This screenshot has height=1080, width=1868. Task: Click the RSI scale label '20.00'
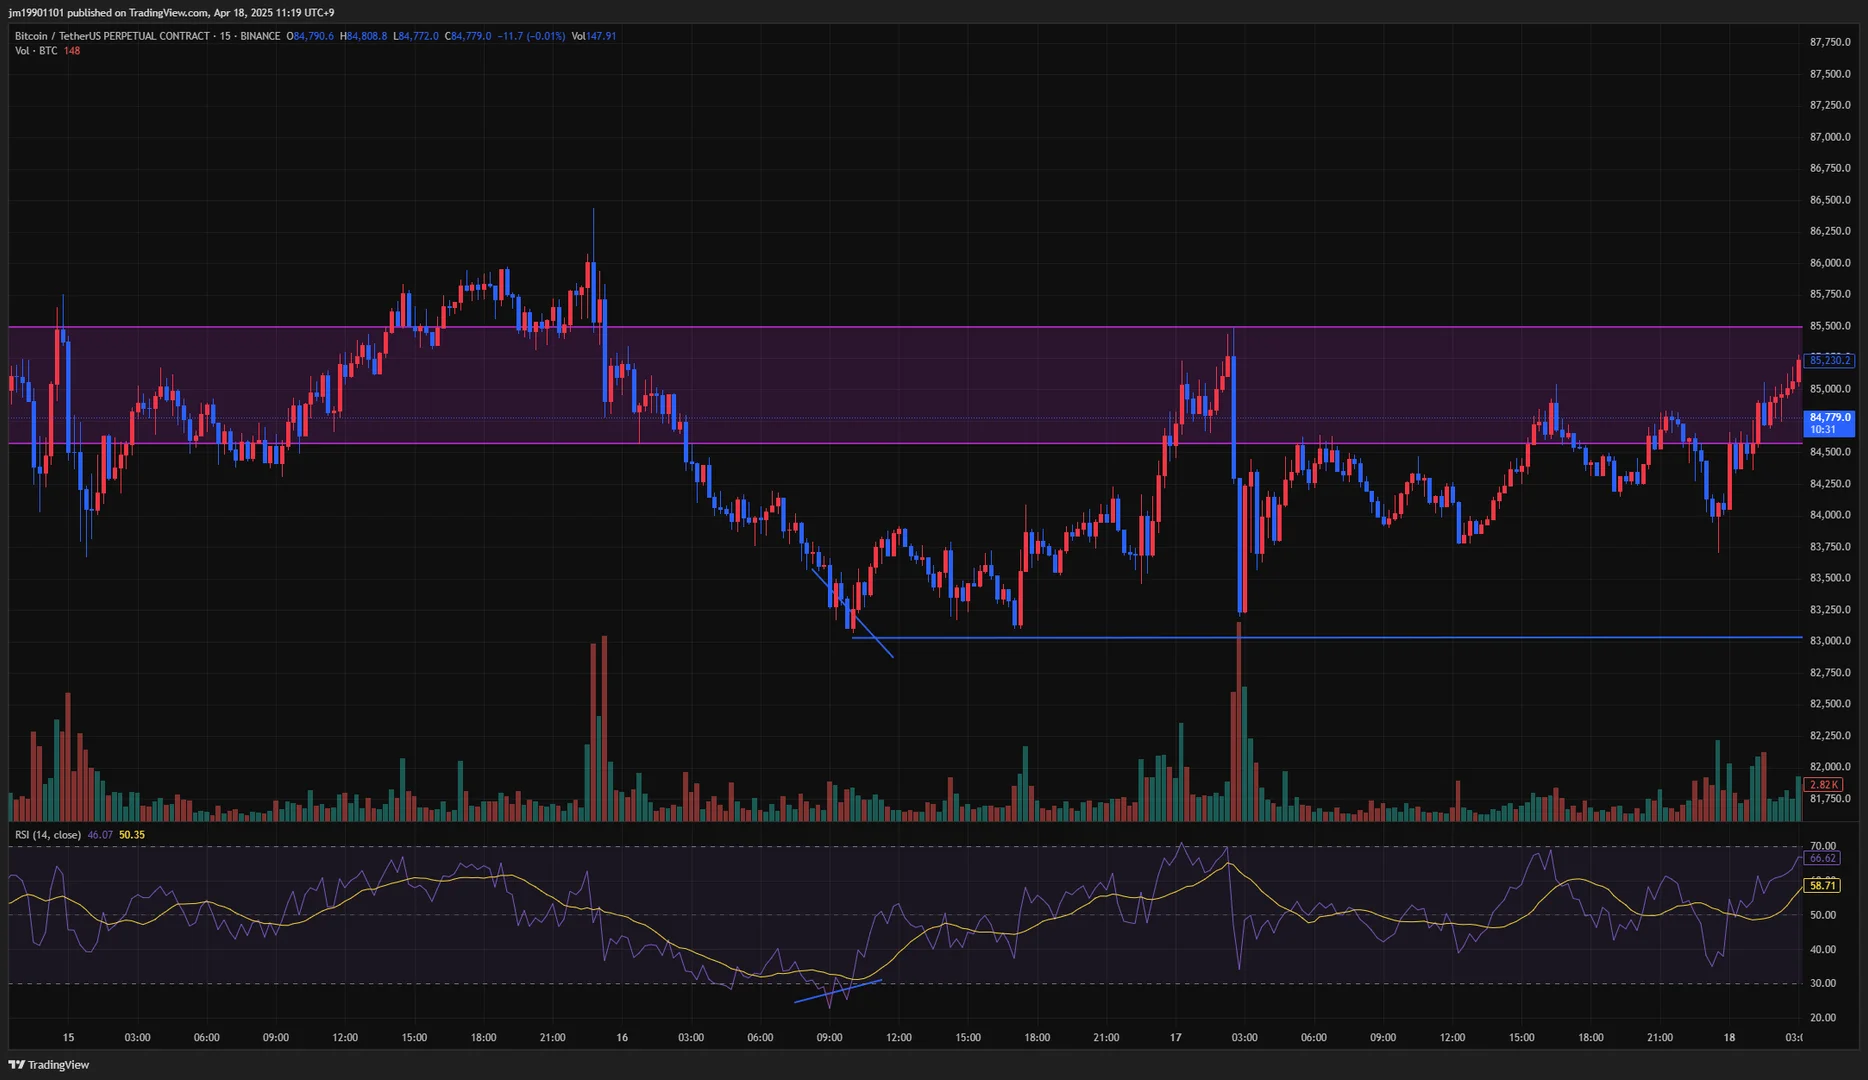1823,1018
